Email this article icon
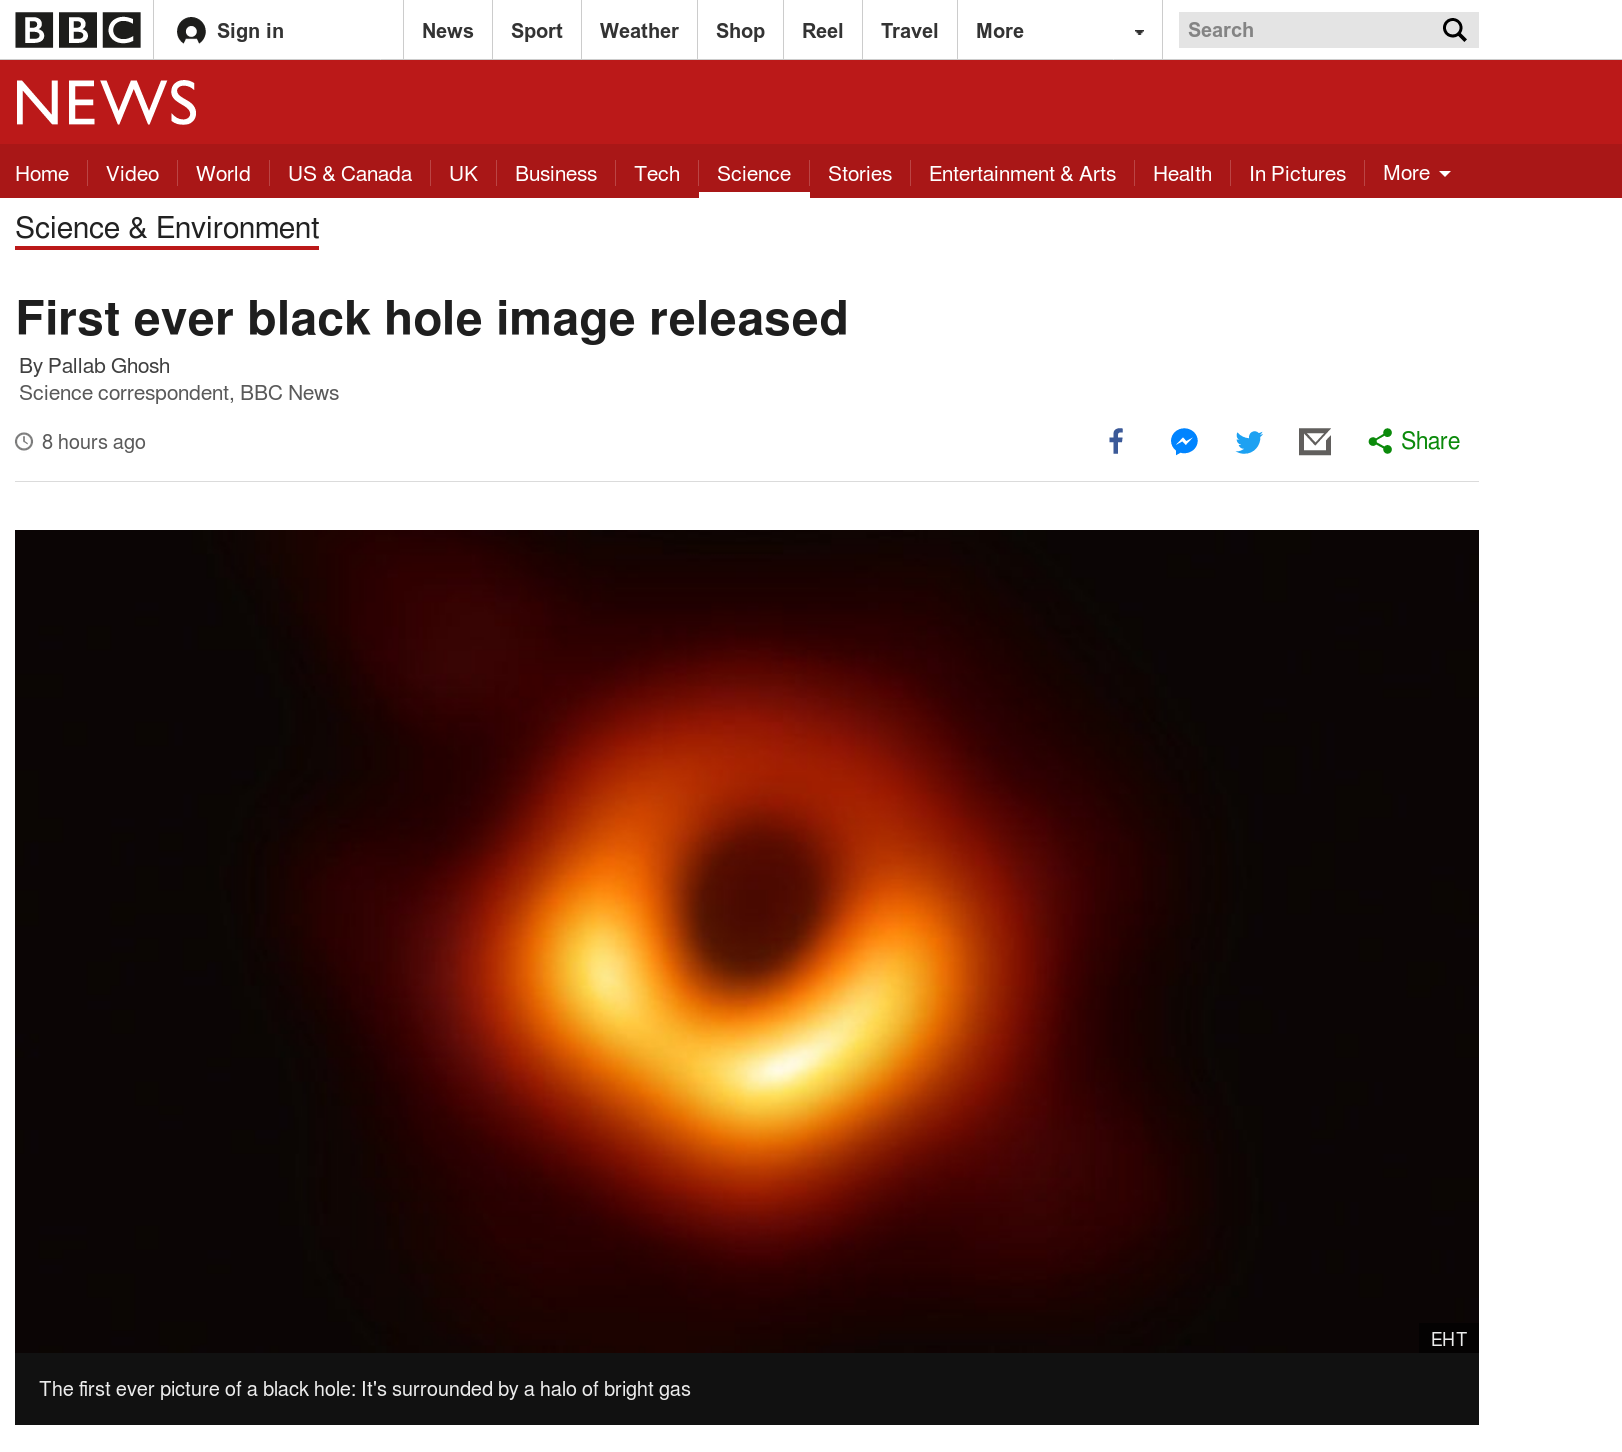The width and height of the screenshot is (1622, 1452). (1315, 441)
